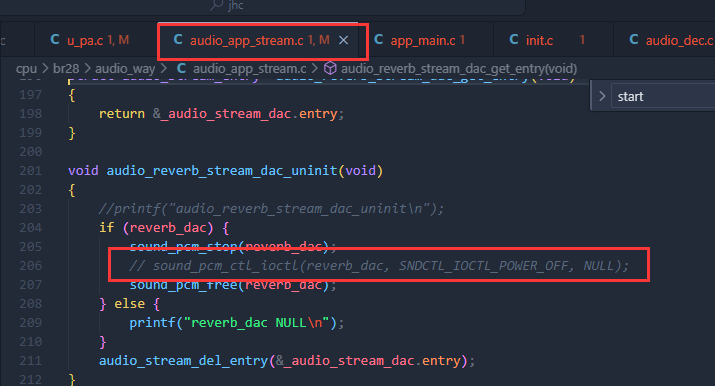This screenshot has height=386, width=715.
Task: Click the printf("reverb_dac NULL\n") line
Action: tap(237, 323)
